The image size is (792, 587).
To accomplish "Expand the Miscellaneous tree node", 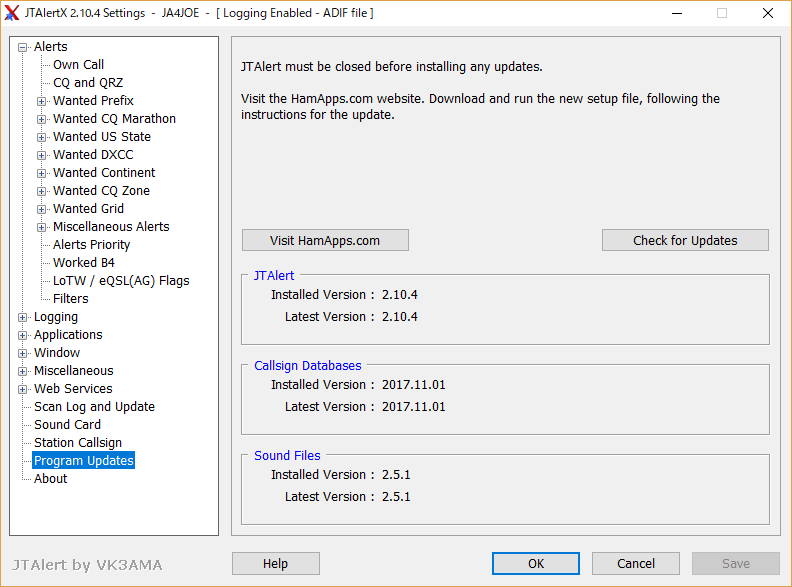I will [x=22, y=371].
